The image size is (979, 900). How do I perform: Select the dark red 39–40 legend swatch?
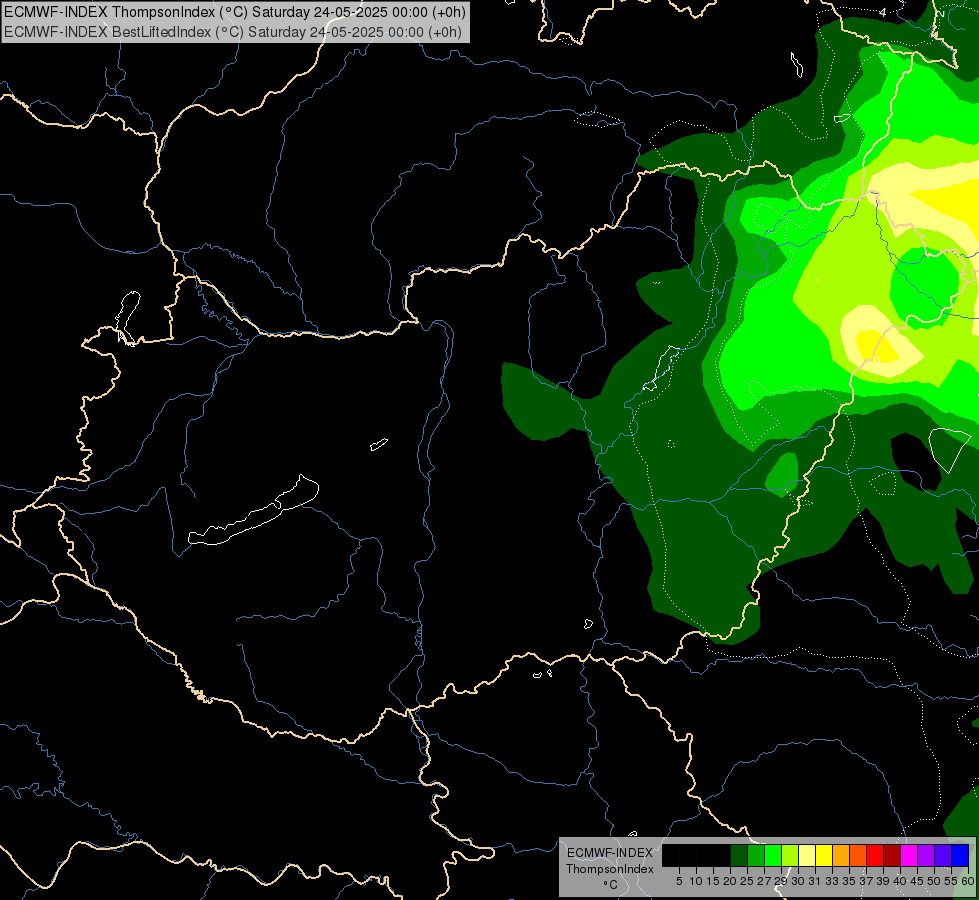pyautogui.click(x=892, y=855)
